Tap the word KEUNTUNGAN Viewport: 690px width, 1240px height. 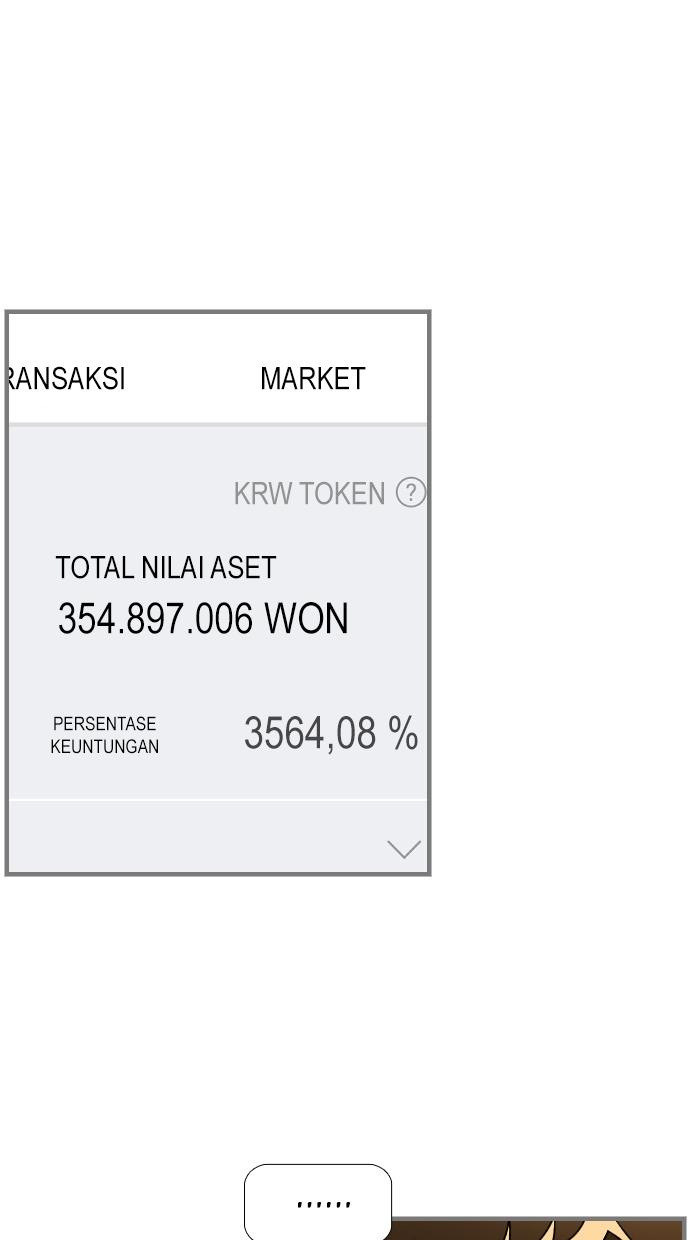[x=105, y=747]
